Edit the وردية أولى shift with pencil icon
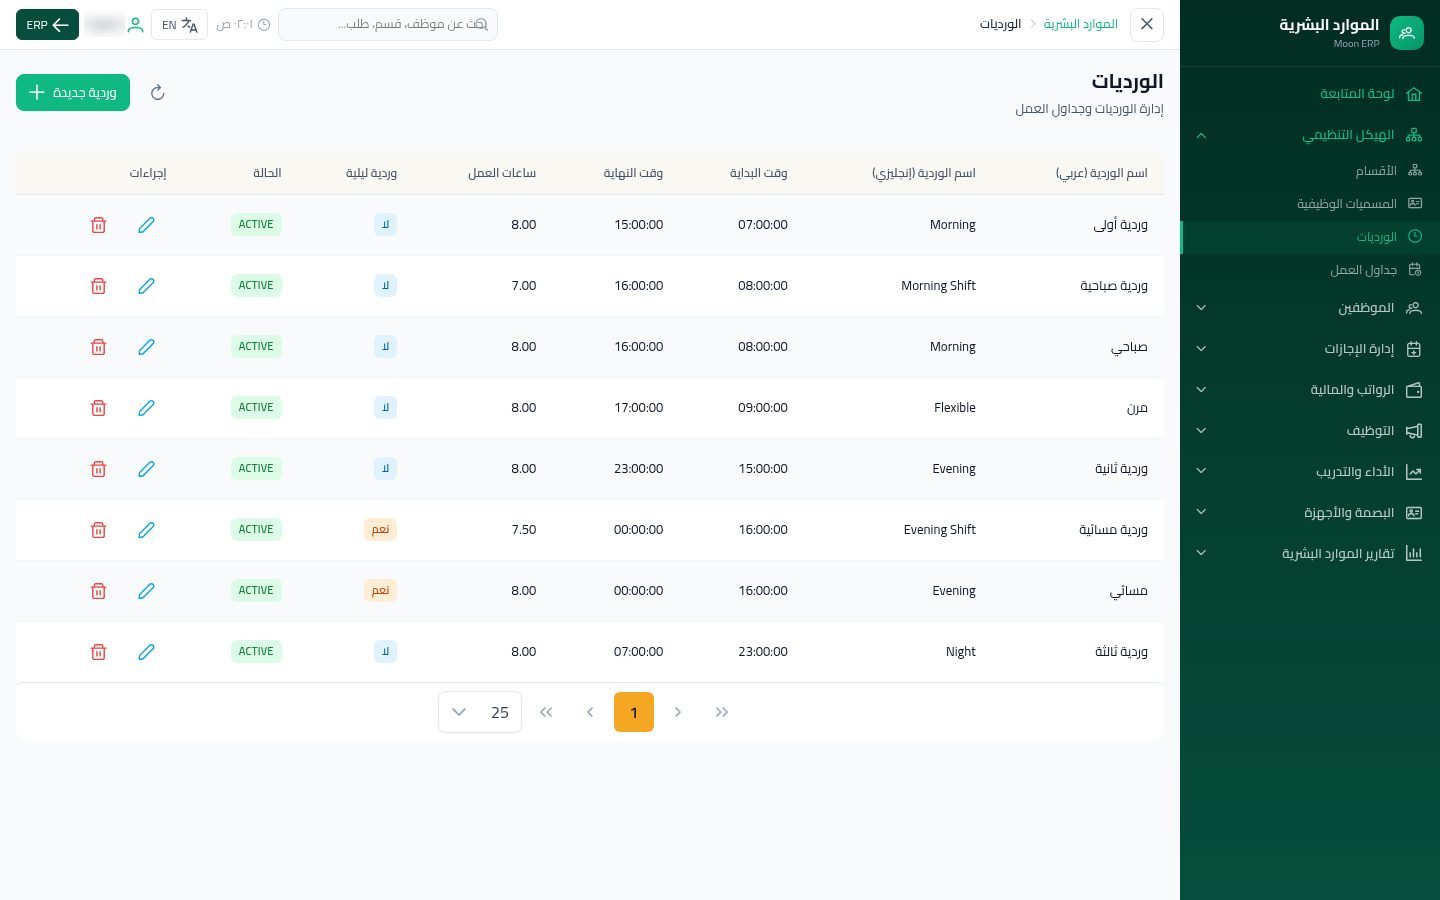 [x=146, y=225]
